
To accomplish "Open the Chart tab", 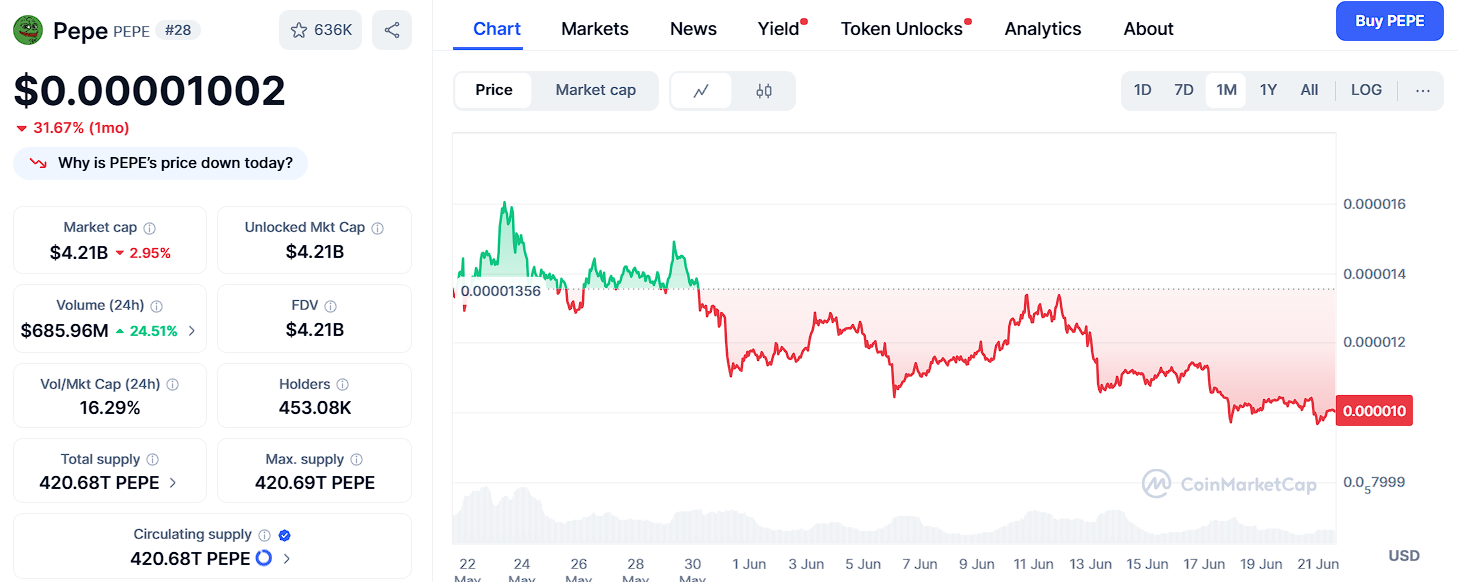I will coord(497,29).
